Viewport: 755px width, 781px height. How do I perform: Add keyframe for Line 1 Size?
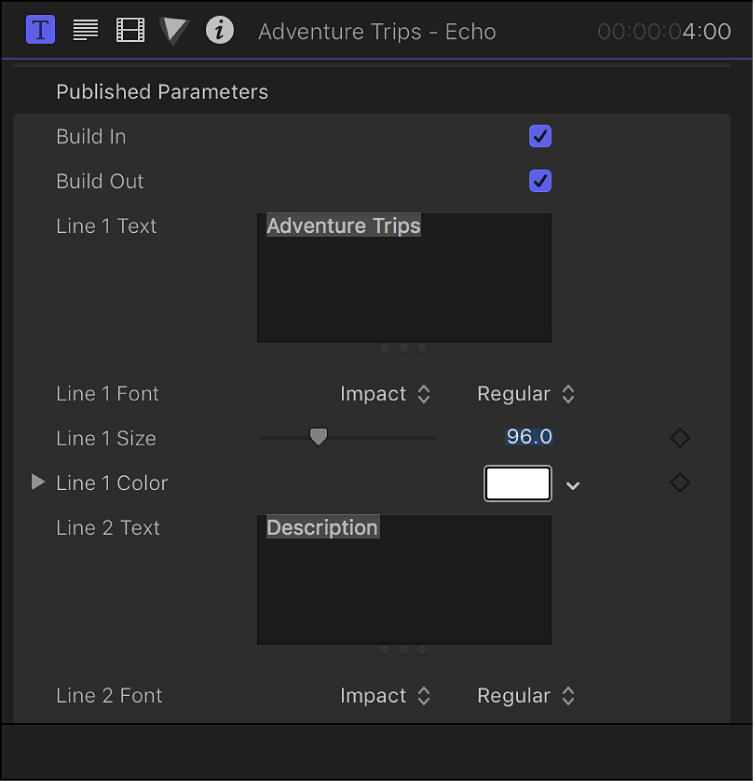pyautogui.click(x=680, y=438)
